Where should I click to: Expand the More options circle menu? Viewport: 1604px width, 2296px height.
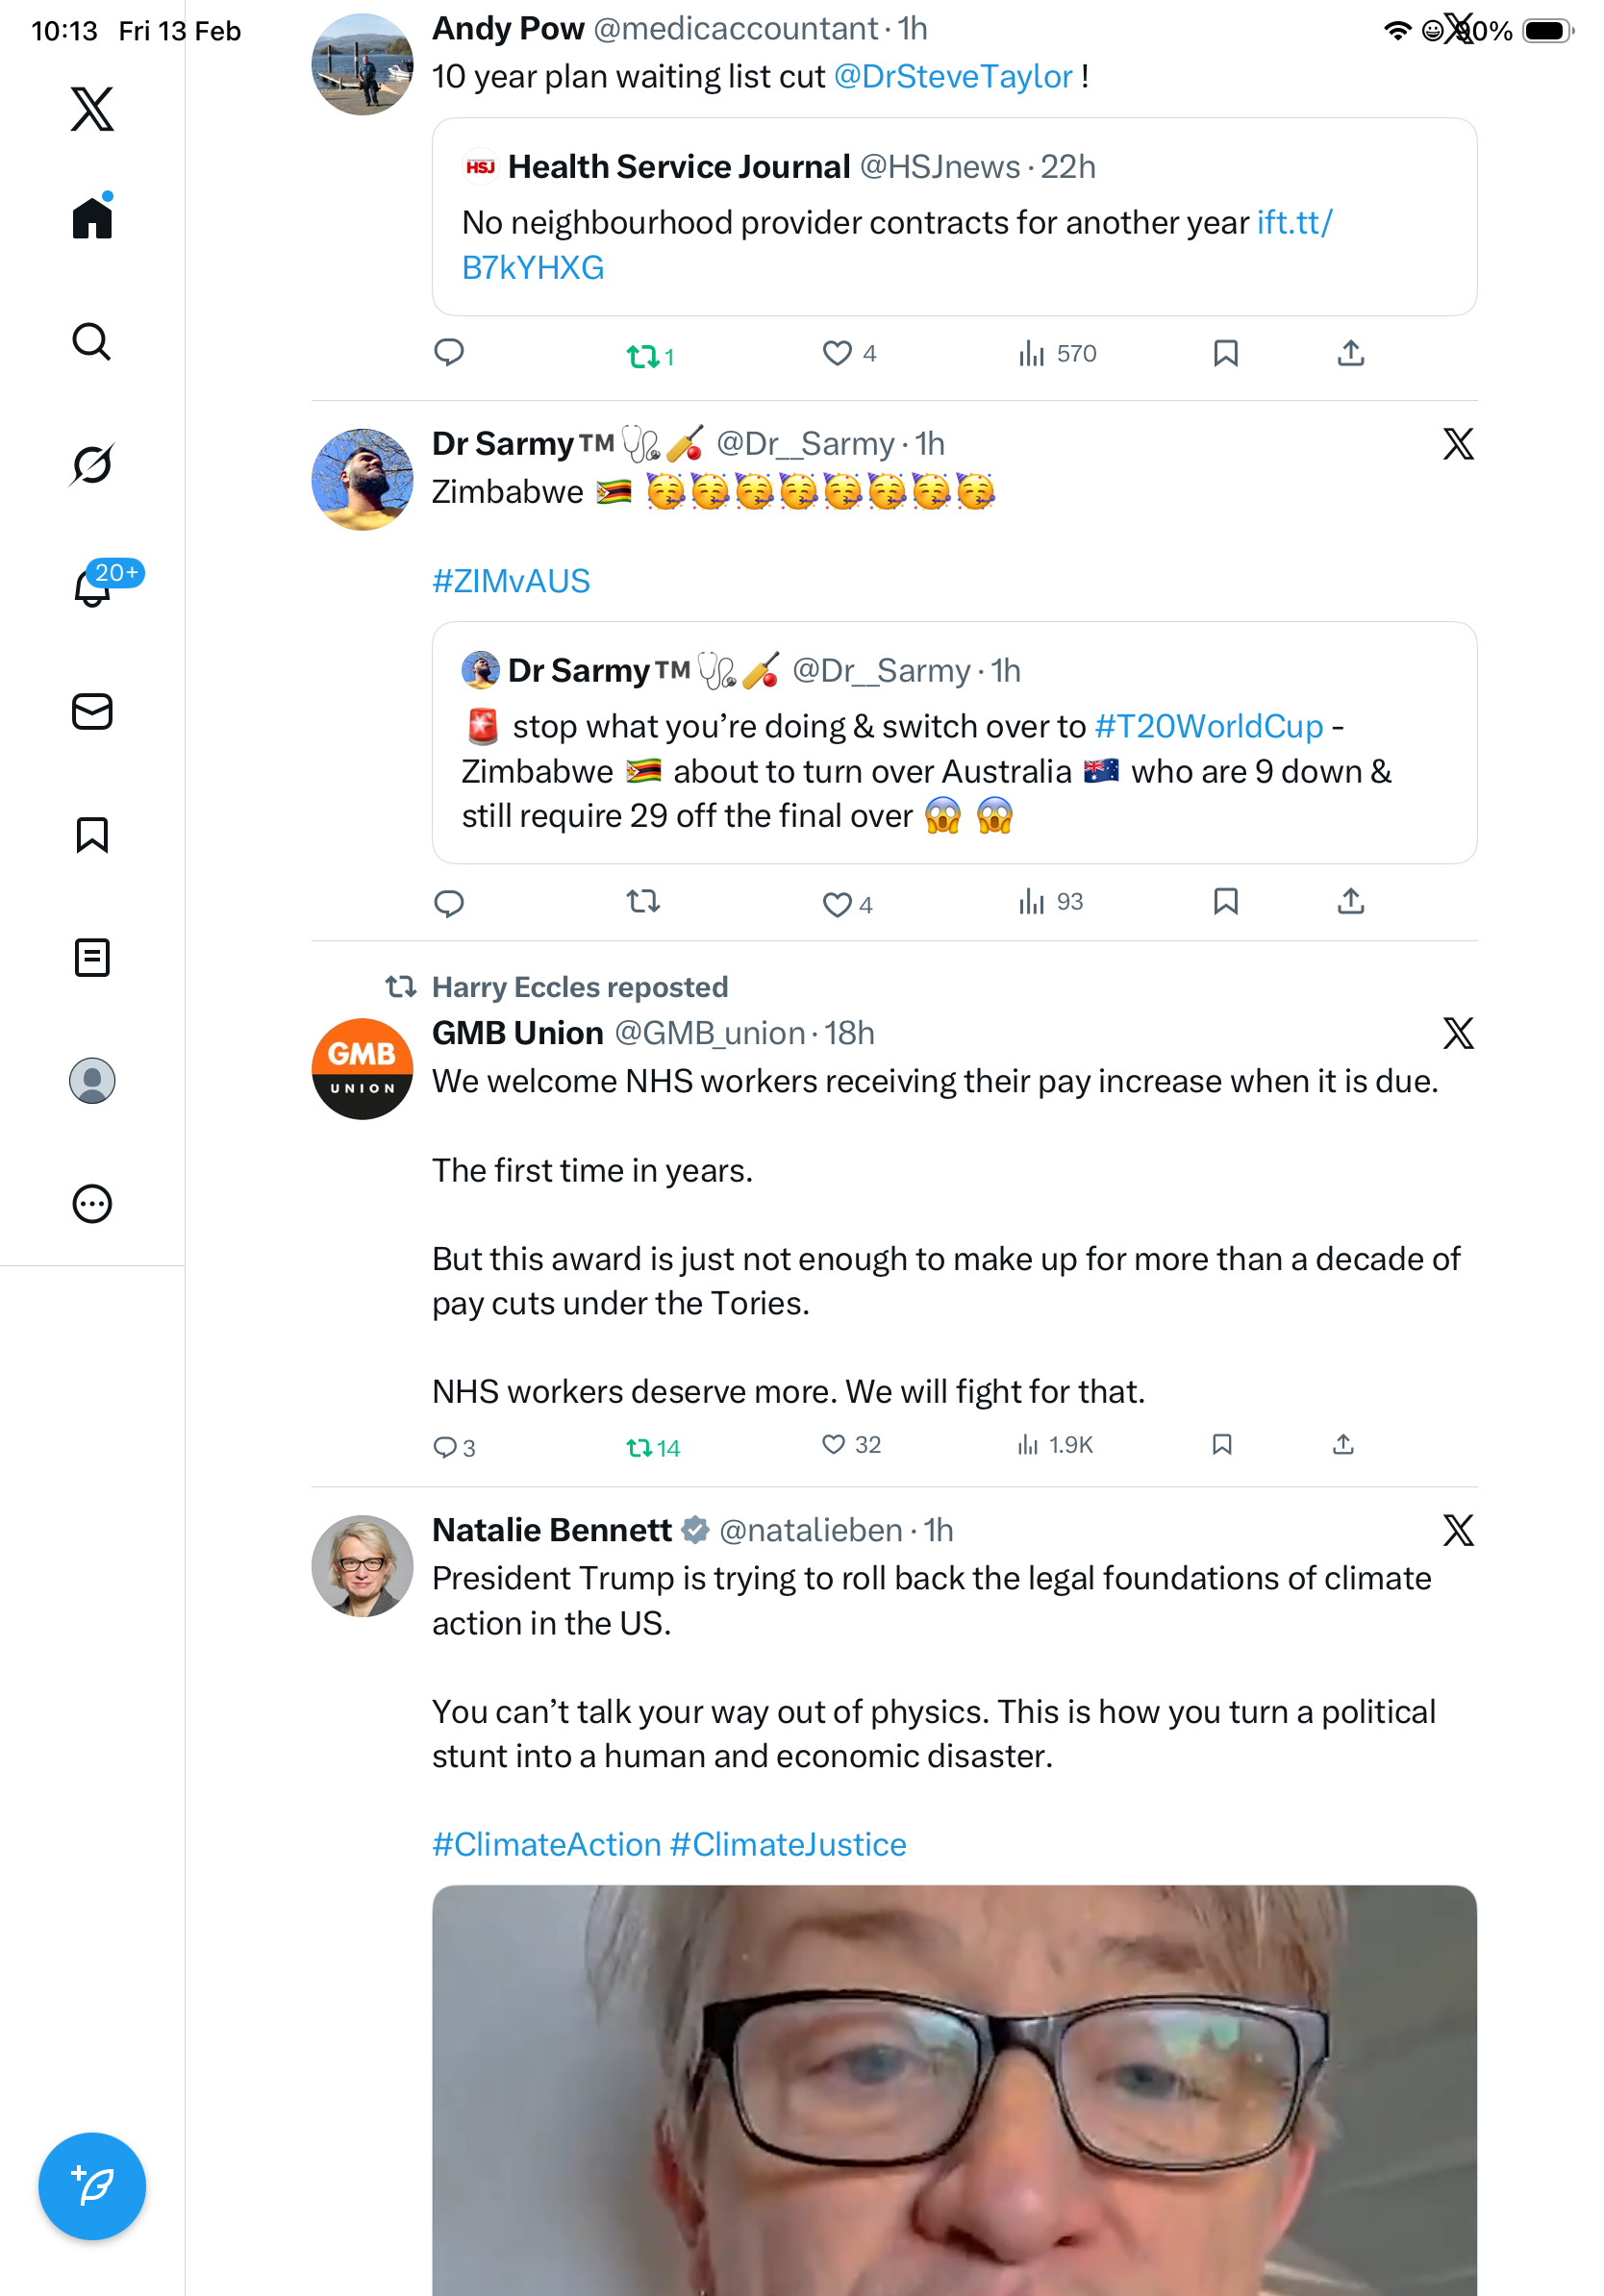[92, 1203]
